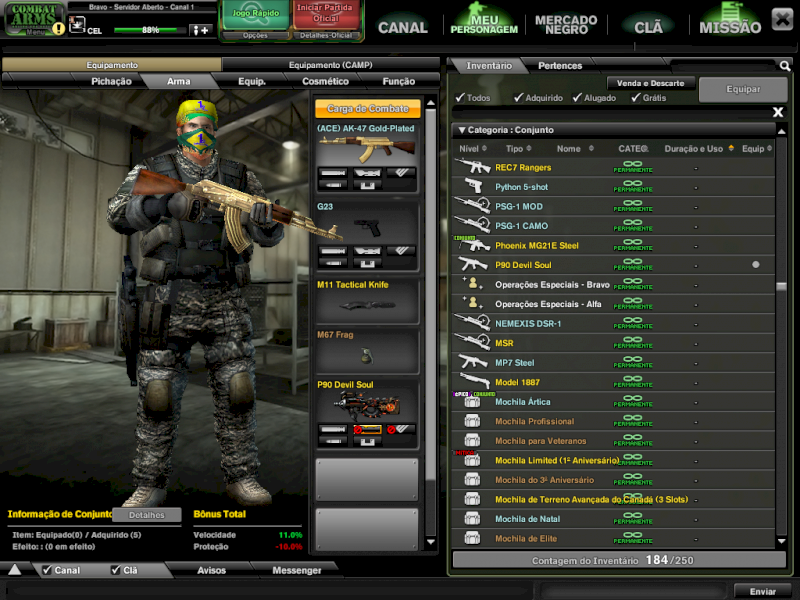Viewport: 800px width, 600px height.
Task: Switch to the Cosmético tab
Action: (325, 81)
